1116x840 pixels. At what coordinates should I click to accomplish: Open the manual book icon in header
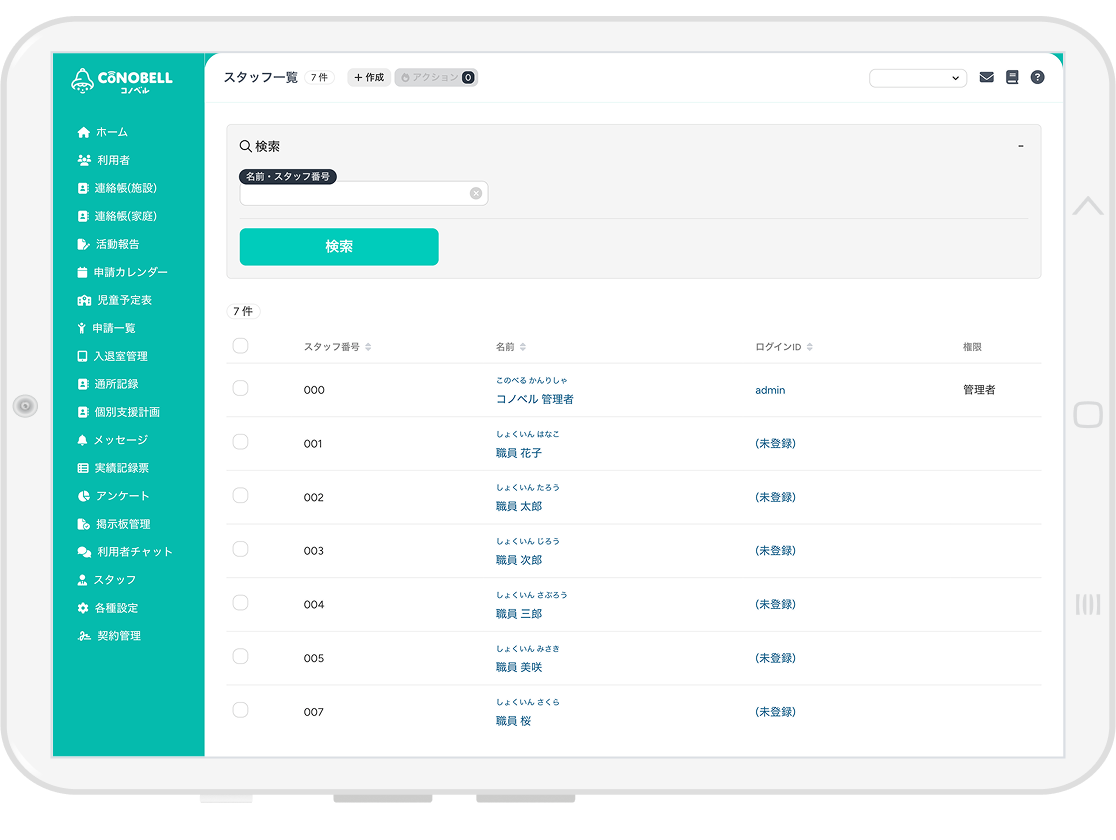[1012, 78]
